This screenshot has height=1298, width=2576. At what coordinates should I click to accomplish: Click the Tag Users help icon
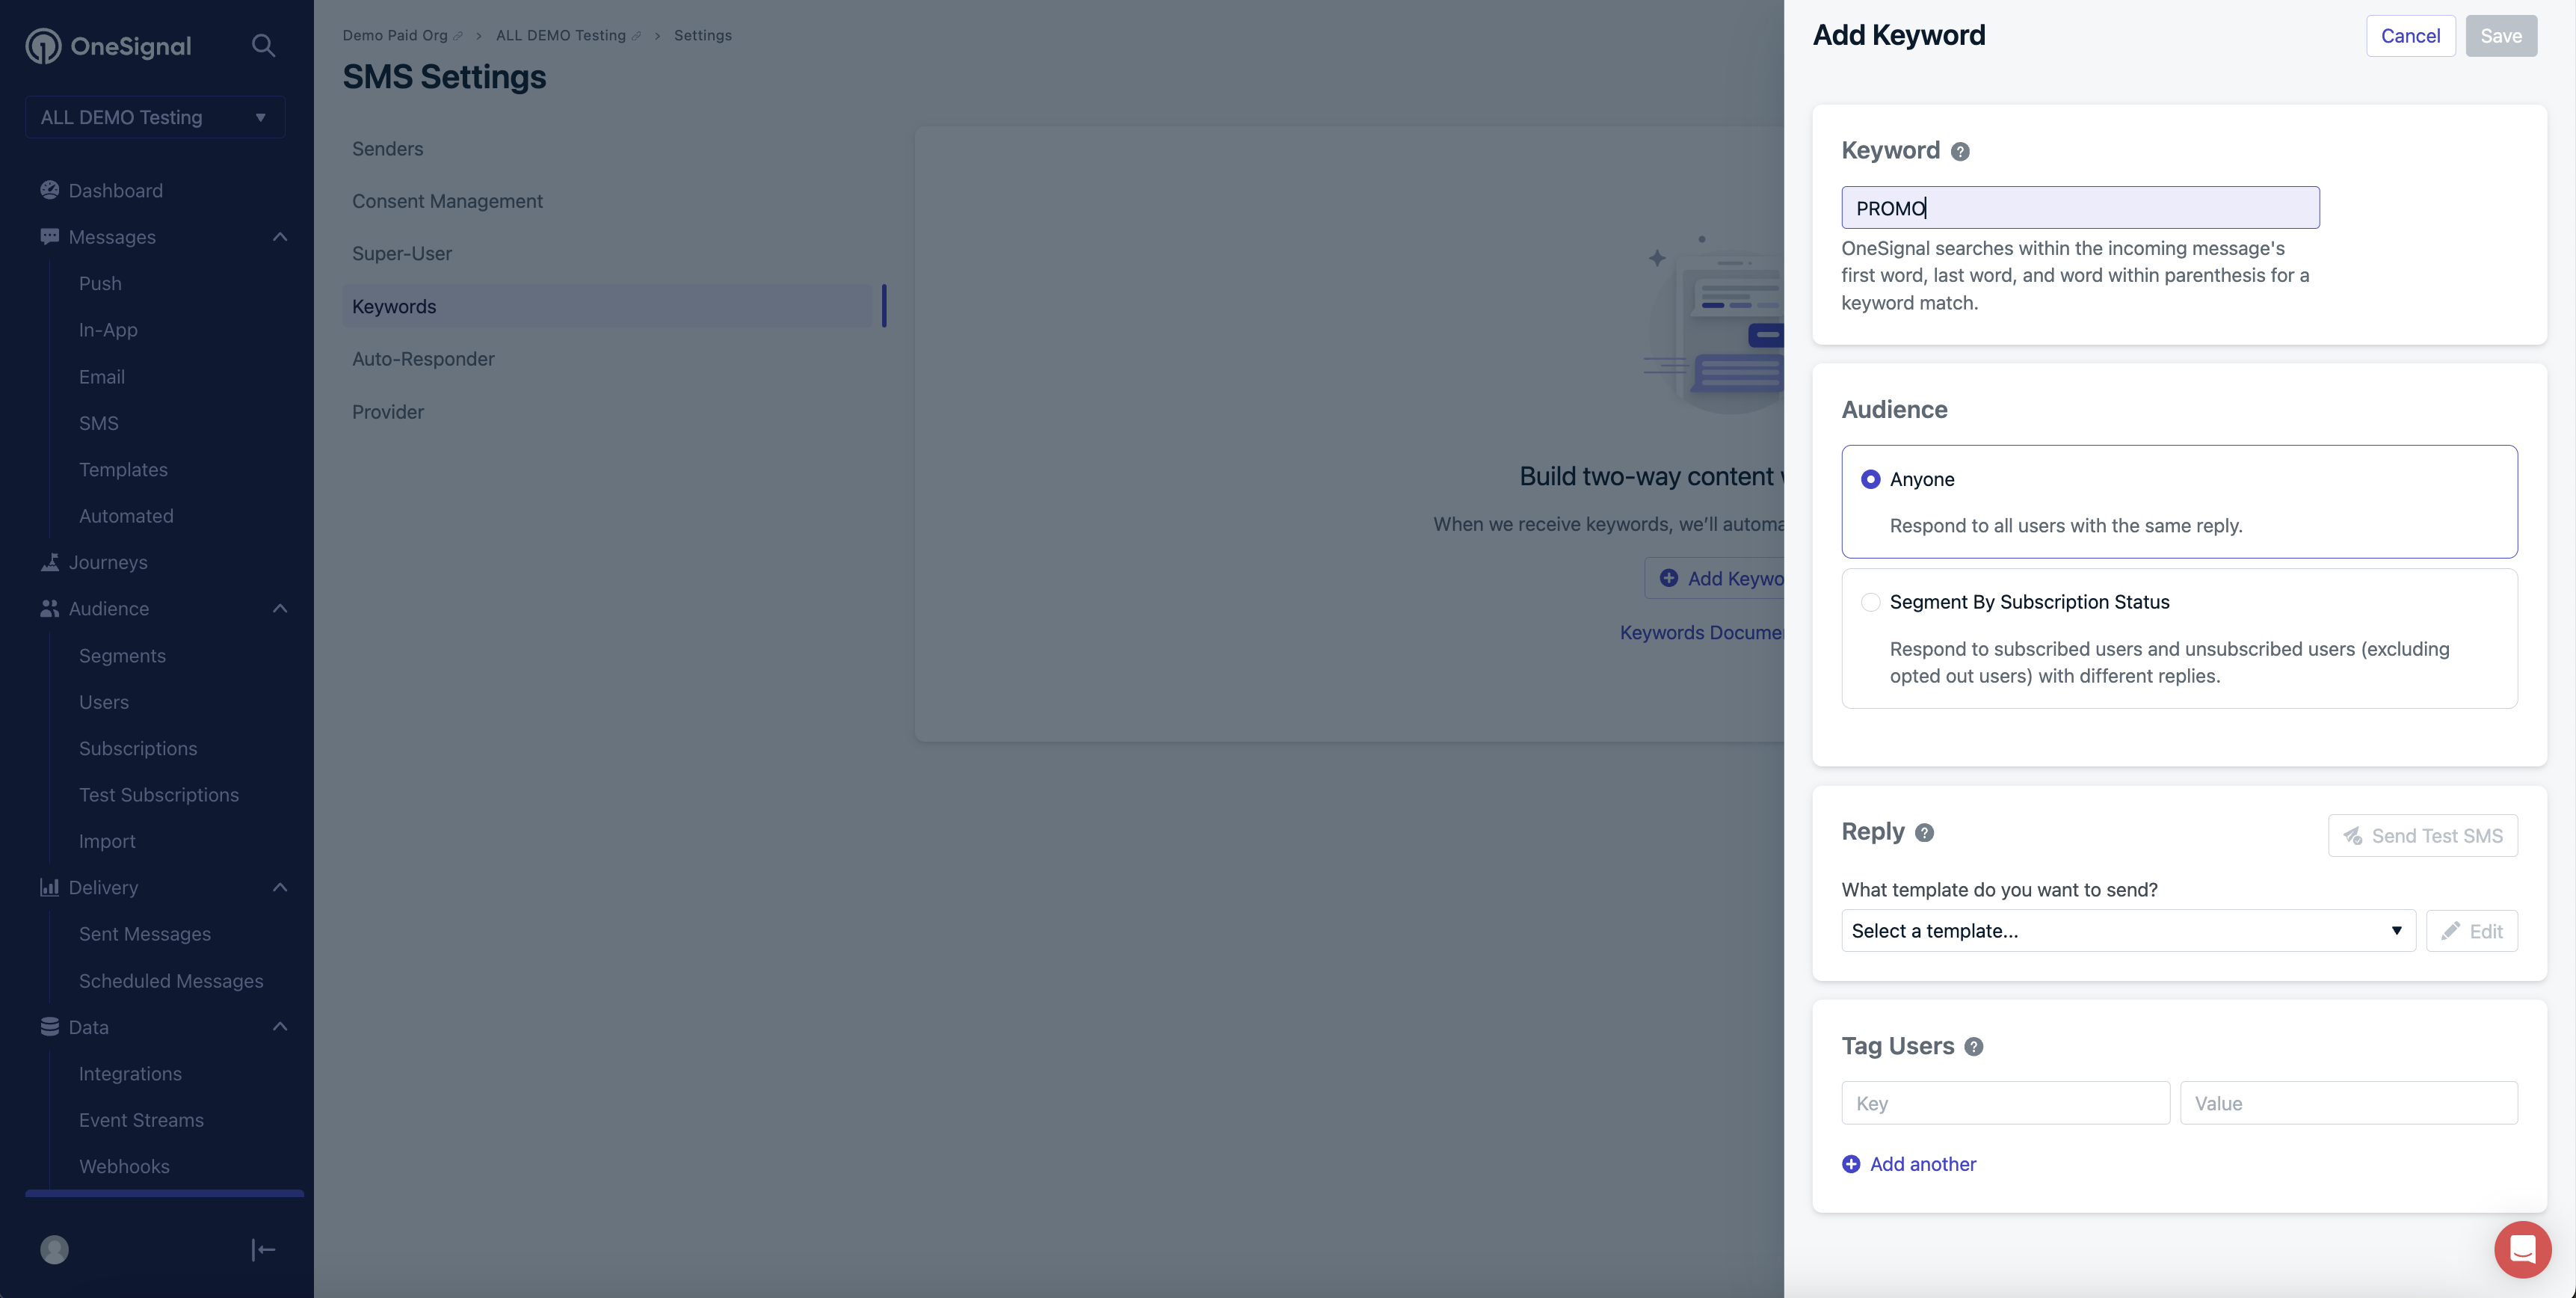point(1973,1047)
